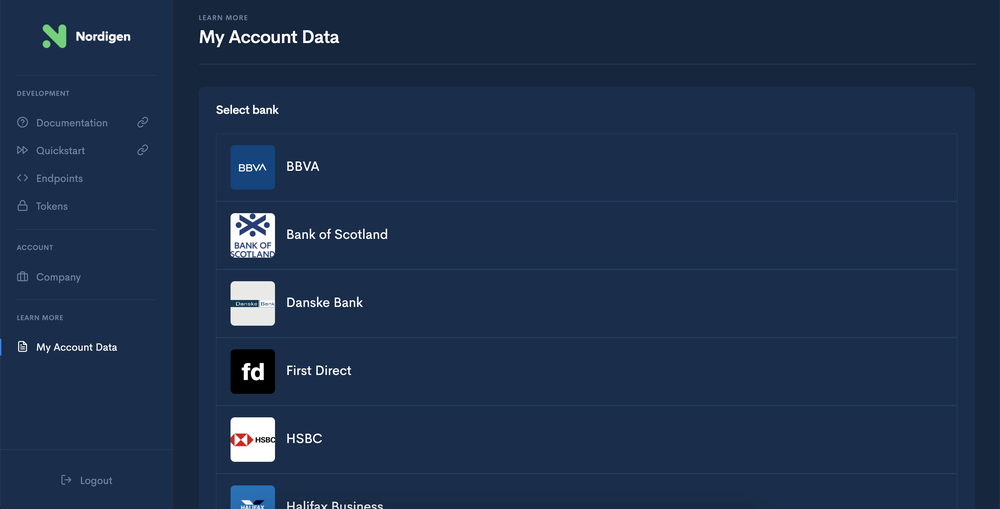Click the Nordigen logo icon

click(54, 36)
